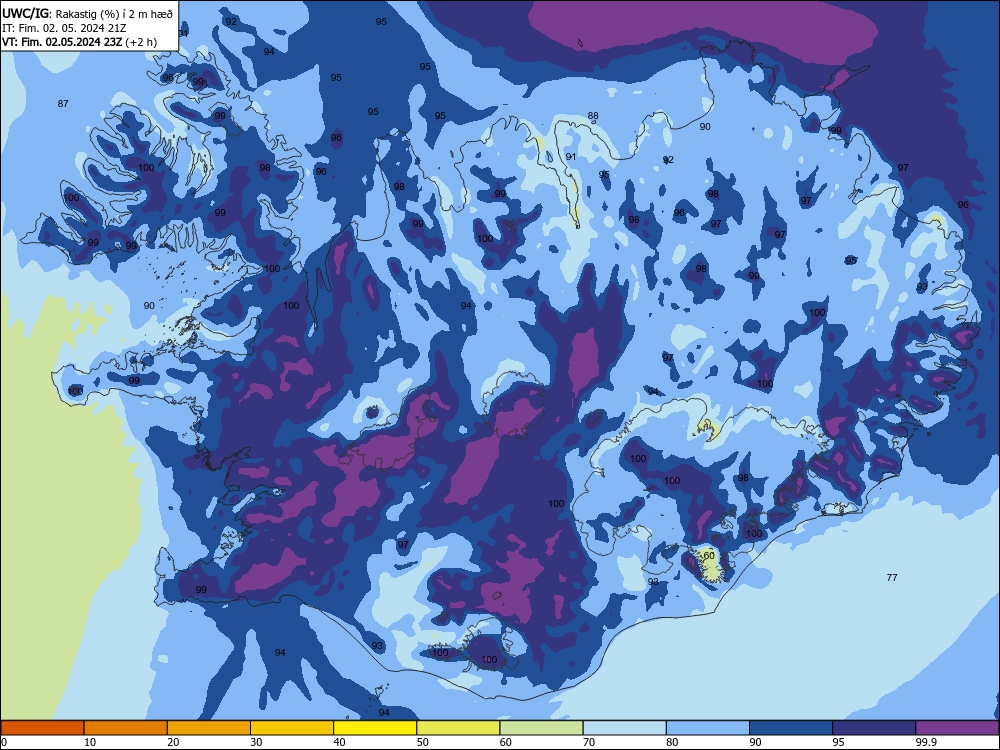Screen dimensions: 1000x750
Task: Click the legend tick label '40'
Action: pyautogui.click(x=339, y=742)
